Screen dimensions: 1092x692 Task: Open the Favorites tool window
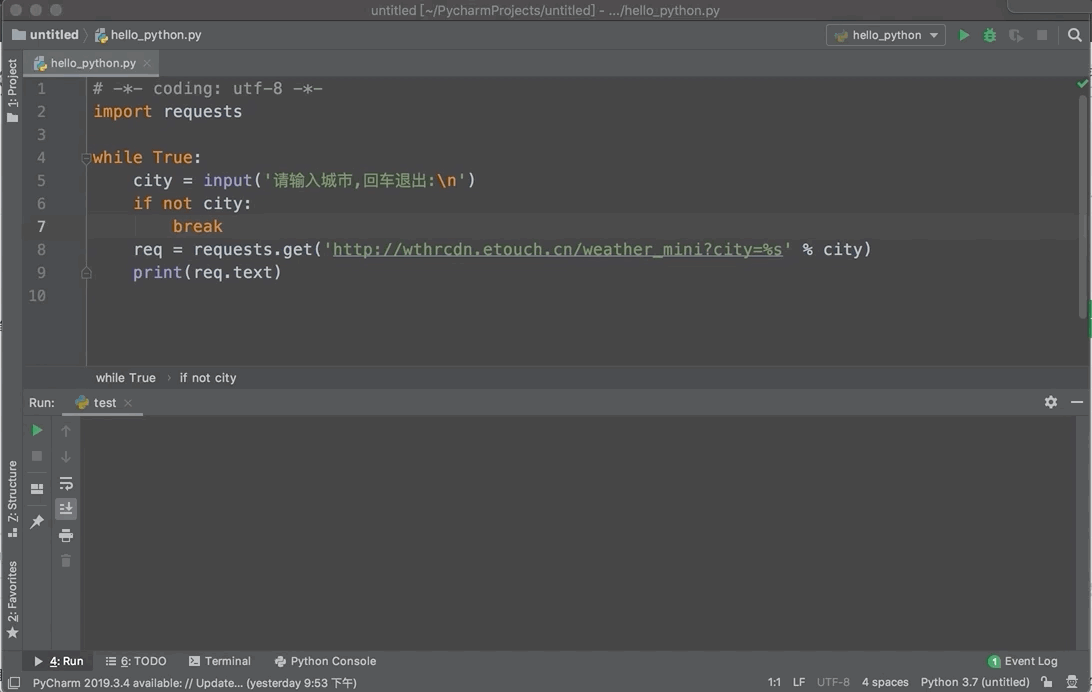tap(12, 599)
